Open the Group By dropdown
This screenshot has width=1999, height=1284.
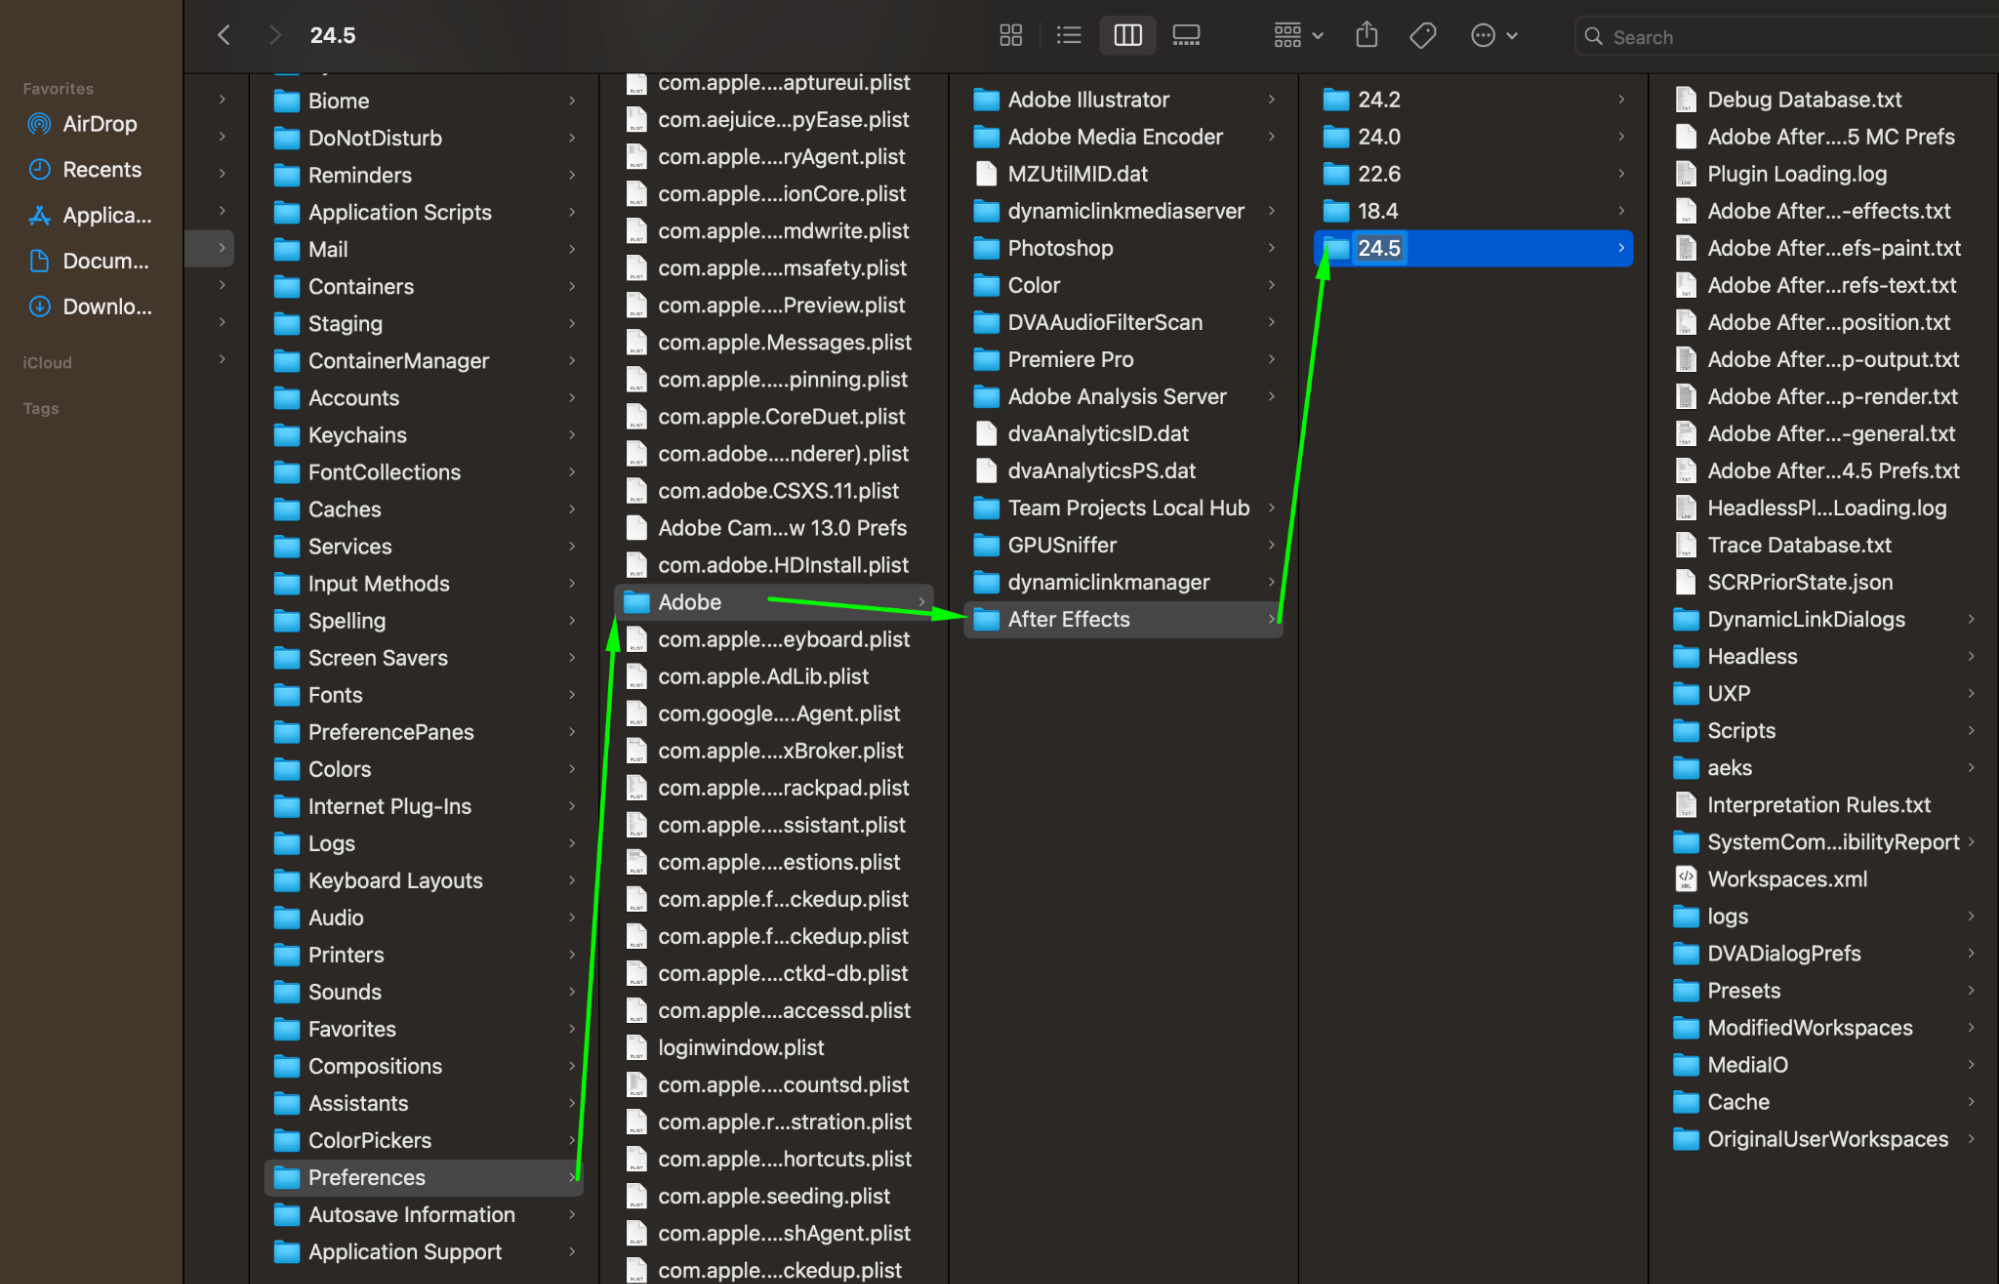coord(1298,36)
